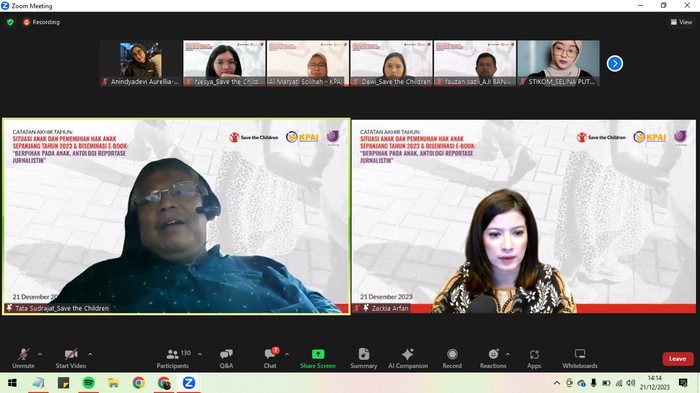Open network settings tray icon
The height and width of the screenshot is (393, 700).
click(618, 383)
